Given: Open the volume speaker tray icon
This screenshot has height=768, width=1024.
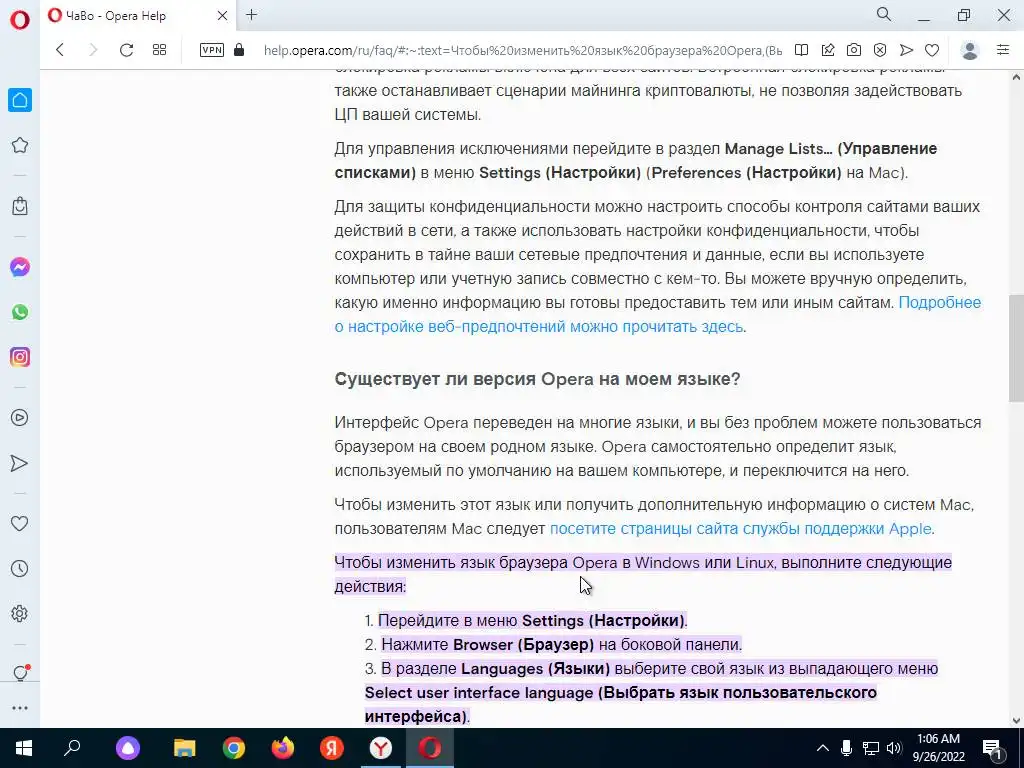Looking at the screenshot, I should [x=894, y=748].
